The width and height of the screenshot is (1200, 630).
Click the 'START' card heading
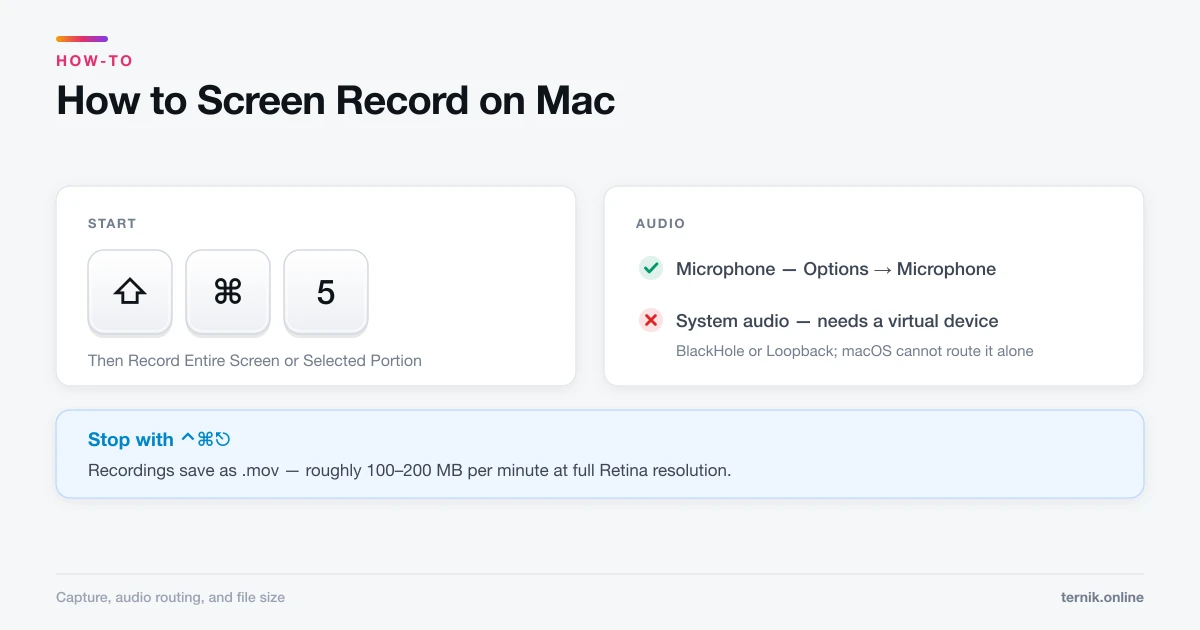tap(112, 224)
